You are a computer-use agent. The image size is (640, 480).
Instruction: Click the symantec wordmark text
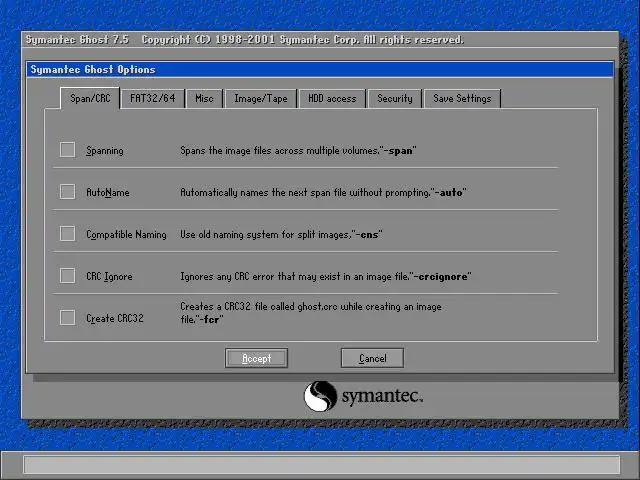[382, 396]
